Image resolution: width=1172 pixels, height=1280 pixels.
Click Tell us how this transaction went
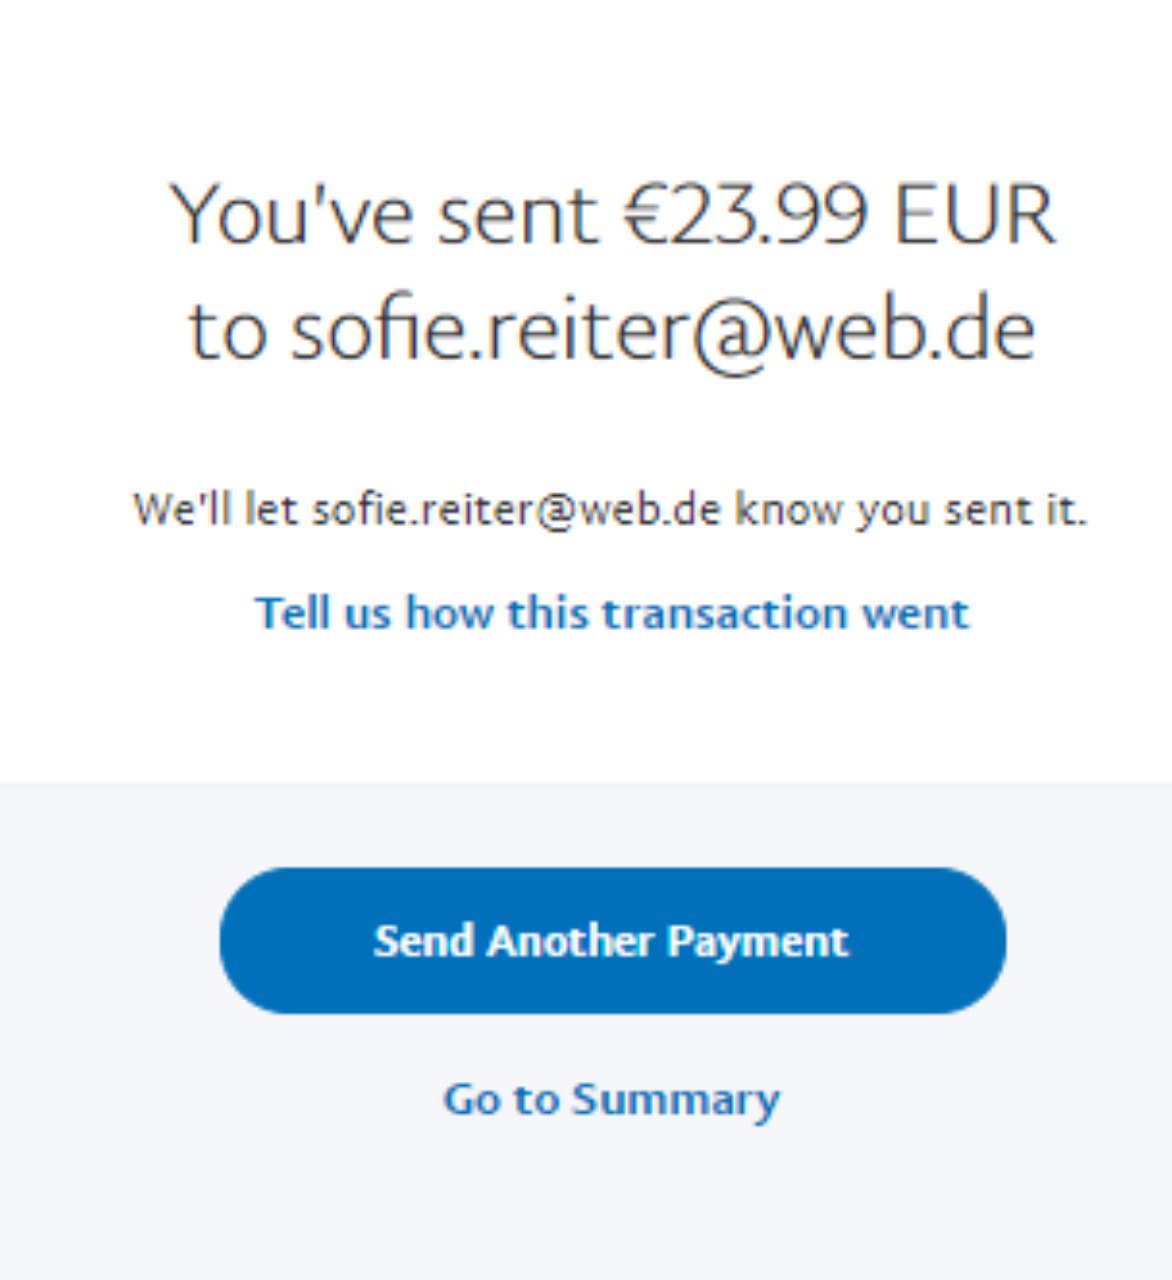pyautogui.click(x=612, y=613)
